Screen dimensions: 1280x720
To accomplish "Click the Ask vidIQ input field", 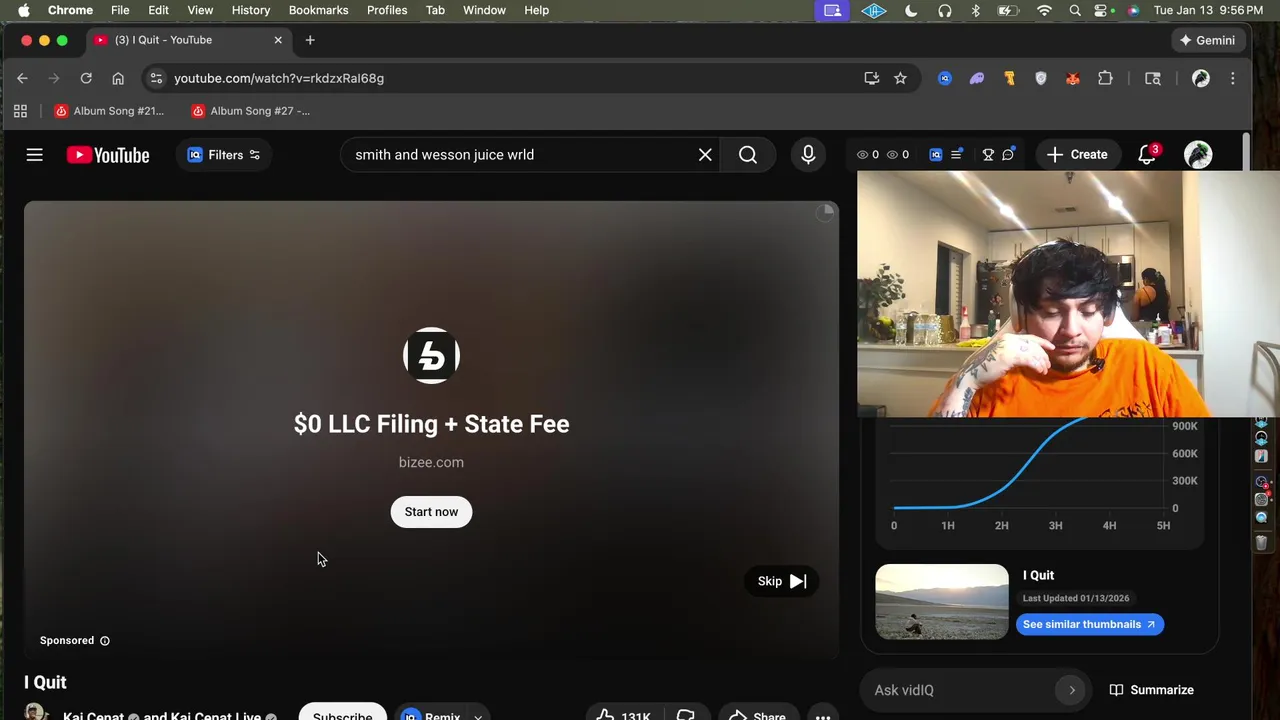I will [960, 690].
